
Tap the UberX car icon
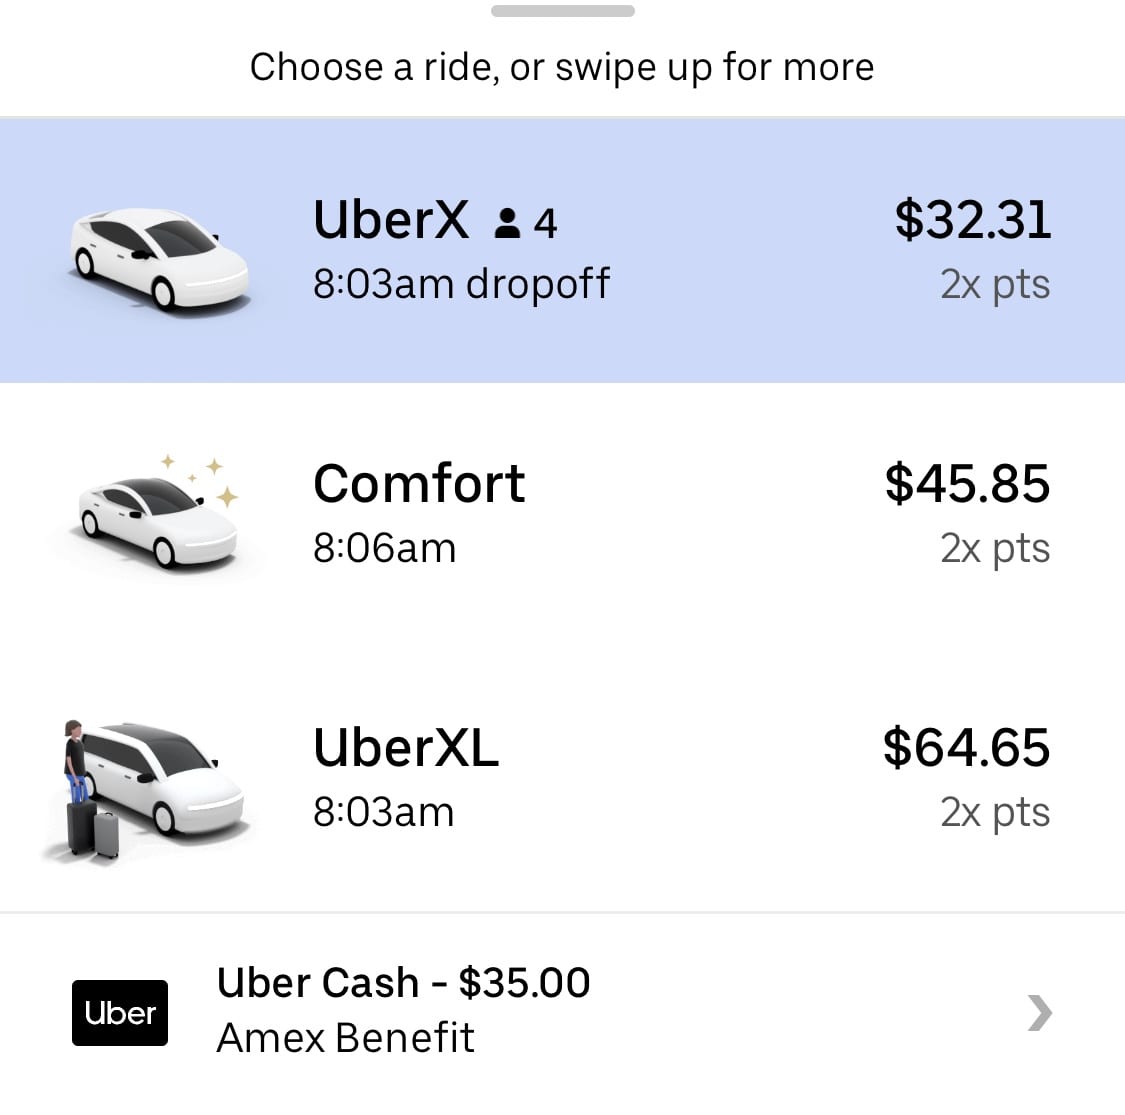(x=159, y=257)
